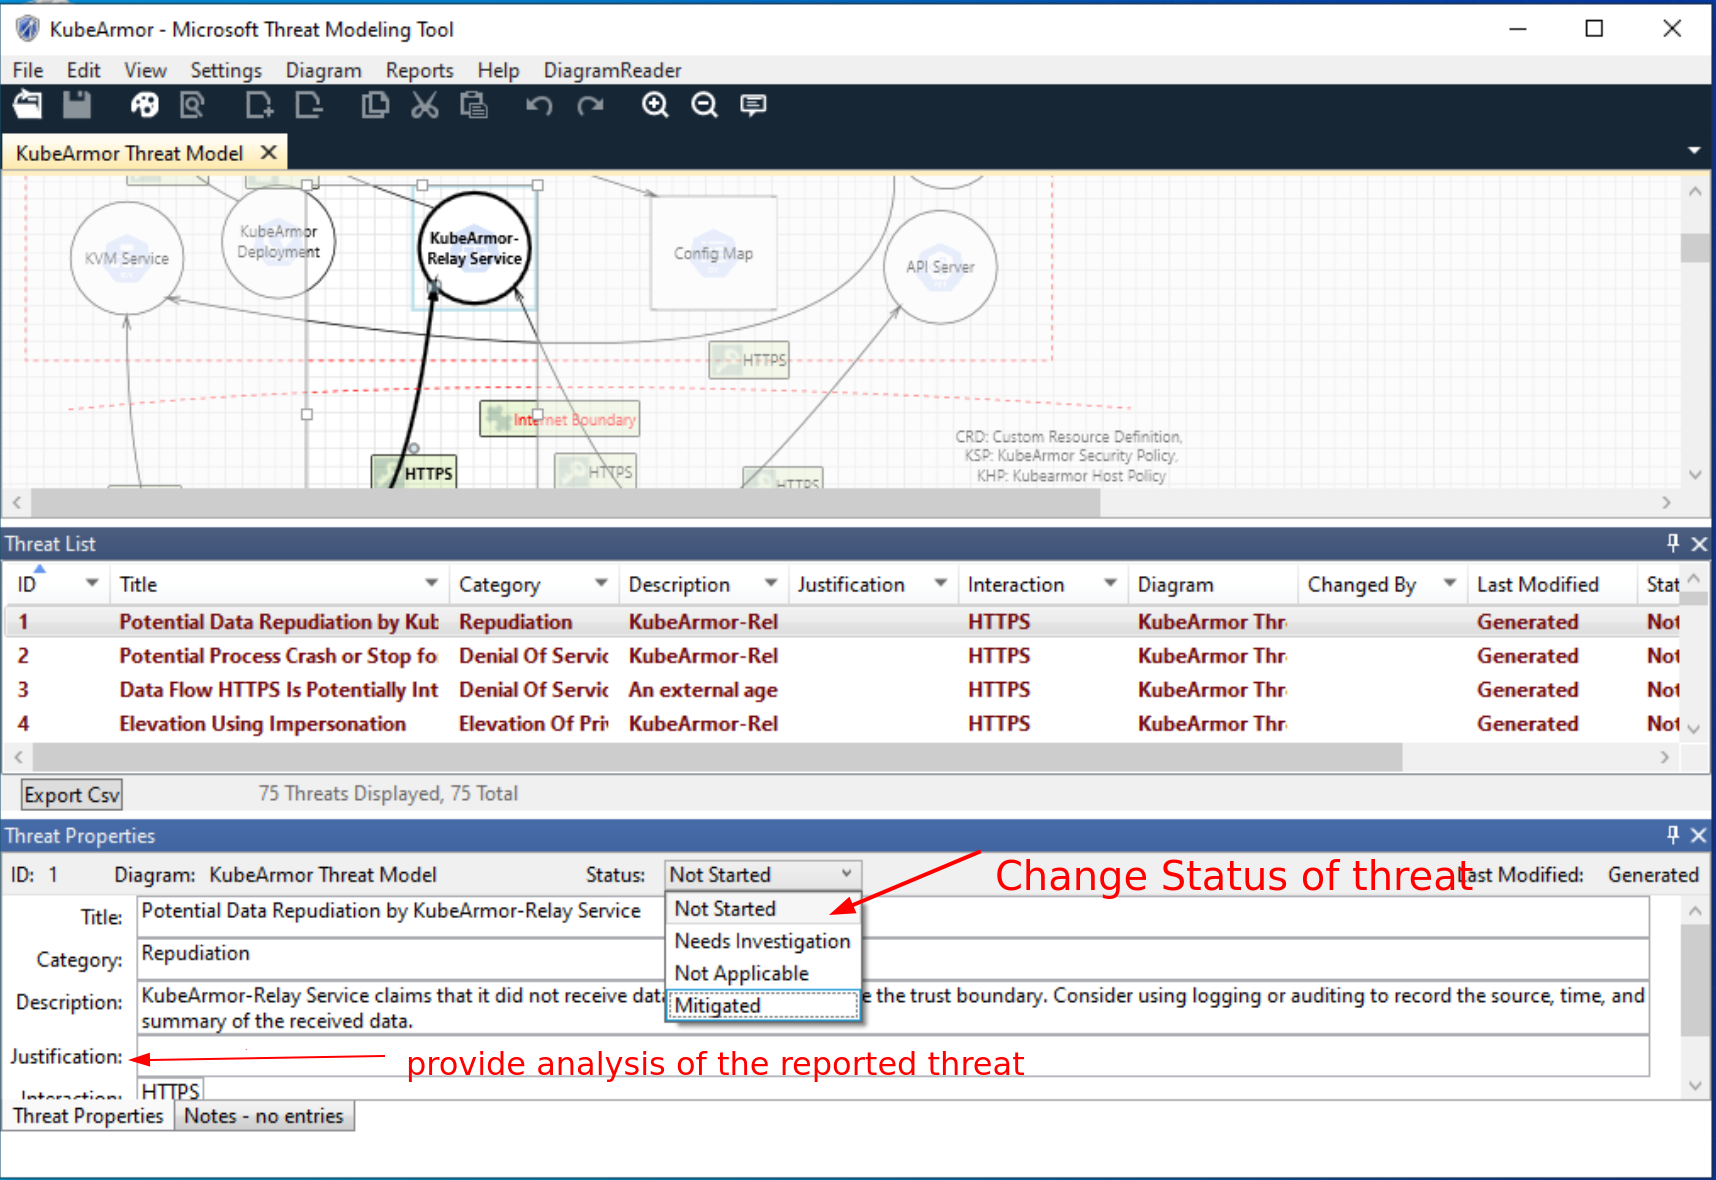Click the Open model toolbar icon
Viewport: 1716px width, 1180px height.
tap(28, 105)
